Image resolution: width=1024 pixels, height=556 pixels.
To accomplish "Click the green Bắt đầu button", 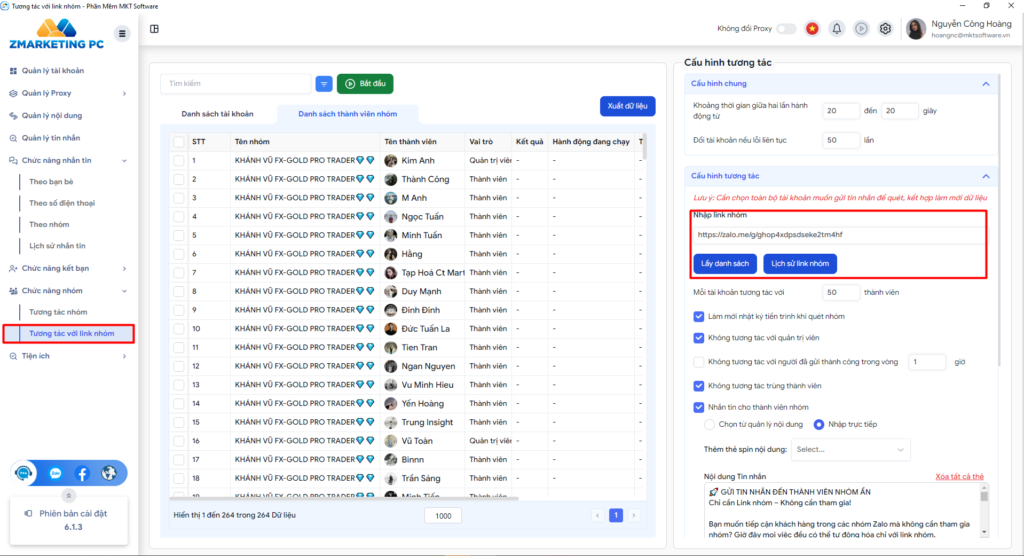I will pyautogui.click(x=365, y=84).
